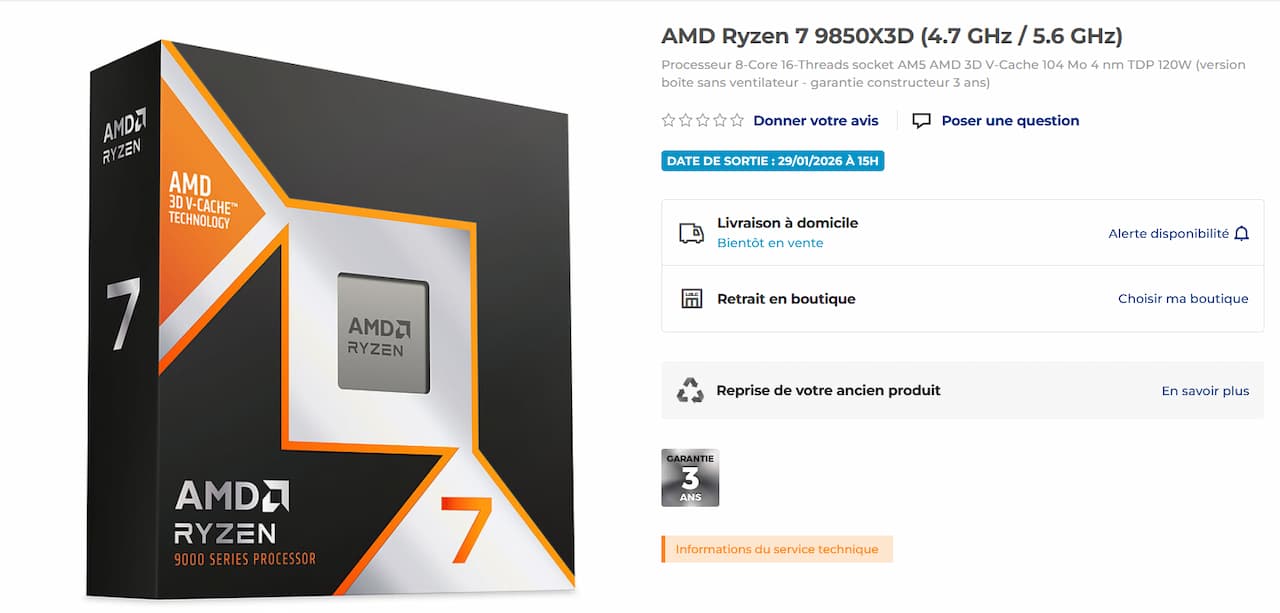This screenshot has height=613, width=1280.
Task: Click 'En savoir plus' link
Action: [1205, 391]
